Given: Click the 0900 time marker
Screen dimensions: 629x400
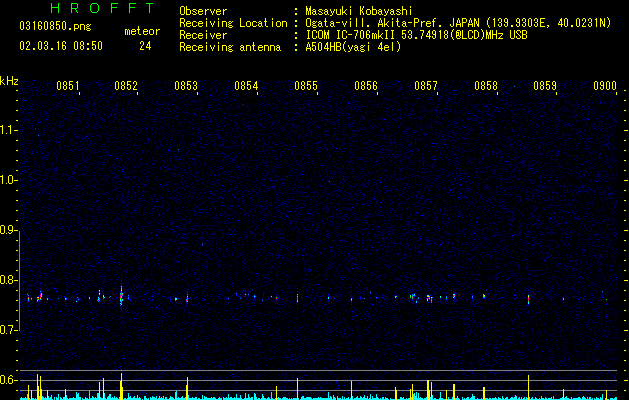Looking at the screenshot, I should [x=605, y=85].
